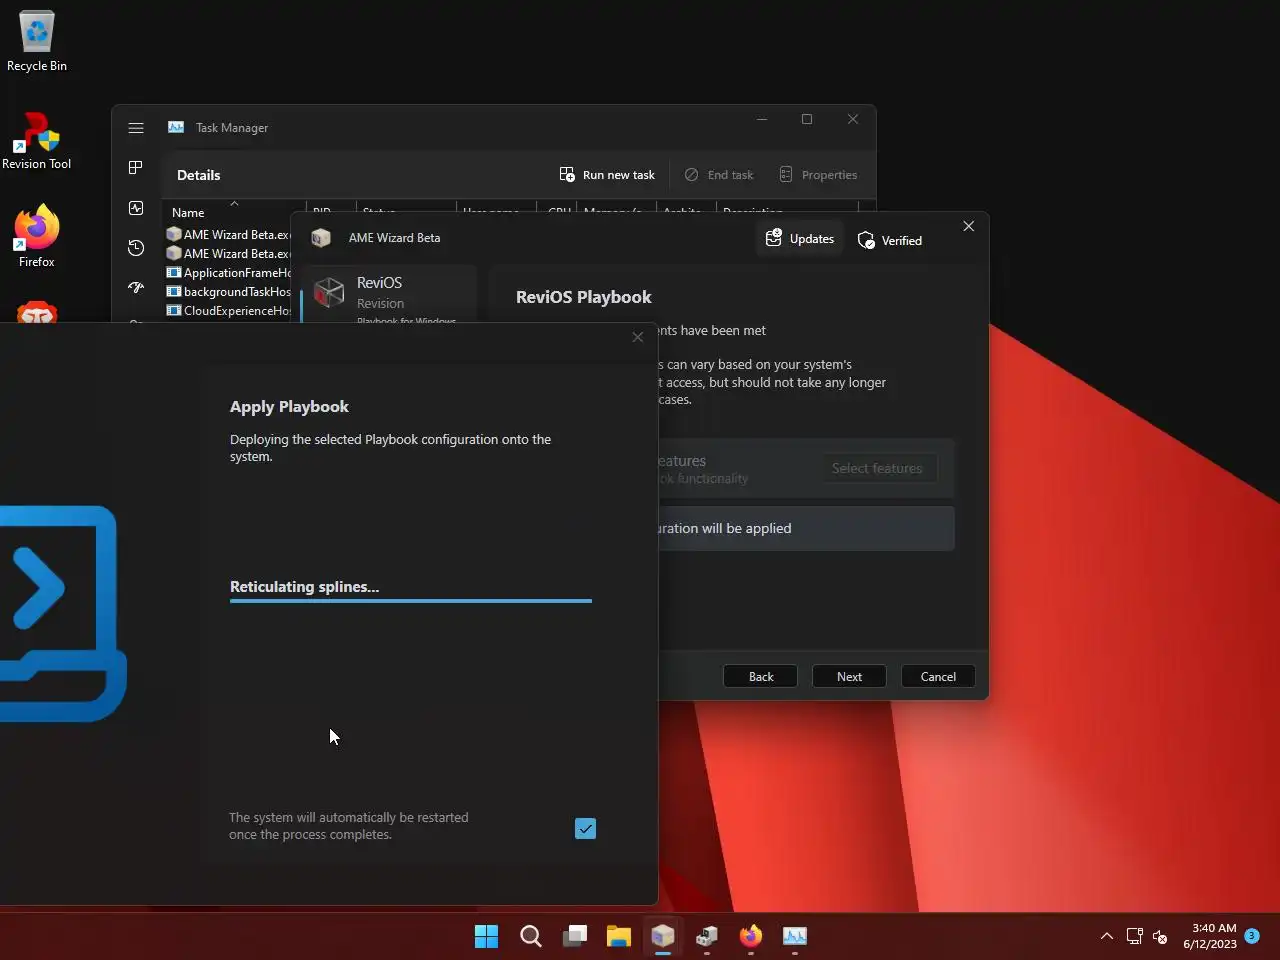This screenshot has height=960, width=1280.
Task: Open Performance page in Task Manager sidebar
Action: (x=136, y=208)
